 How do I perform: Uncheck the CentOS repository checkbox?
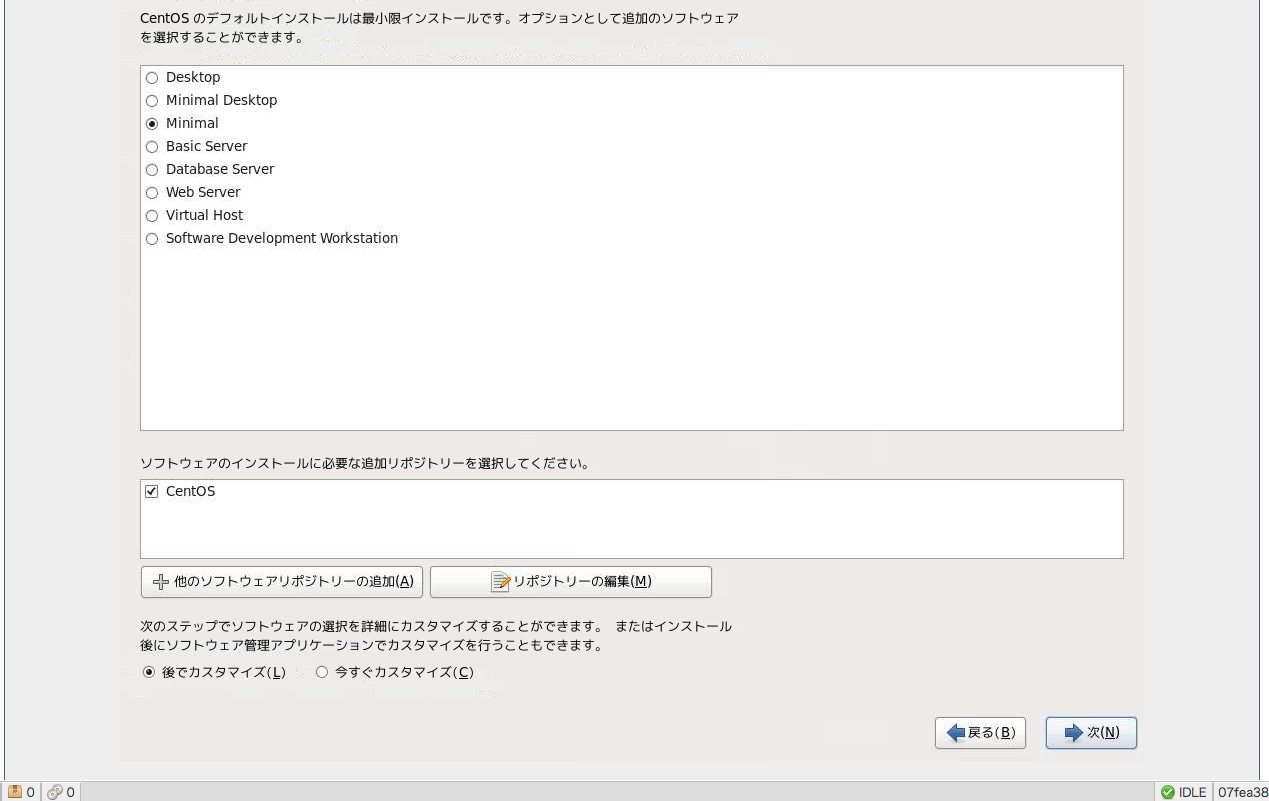[152, 492]
